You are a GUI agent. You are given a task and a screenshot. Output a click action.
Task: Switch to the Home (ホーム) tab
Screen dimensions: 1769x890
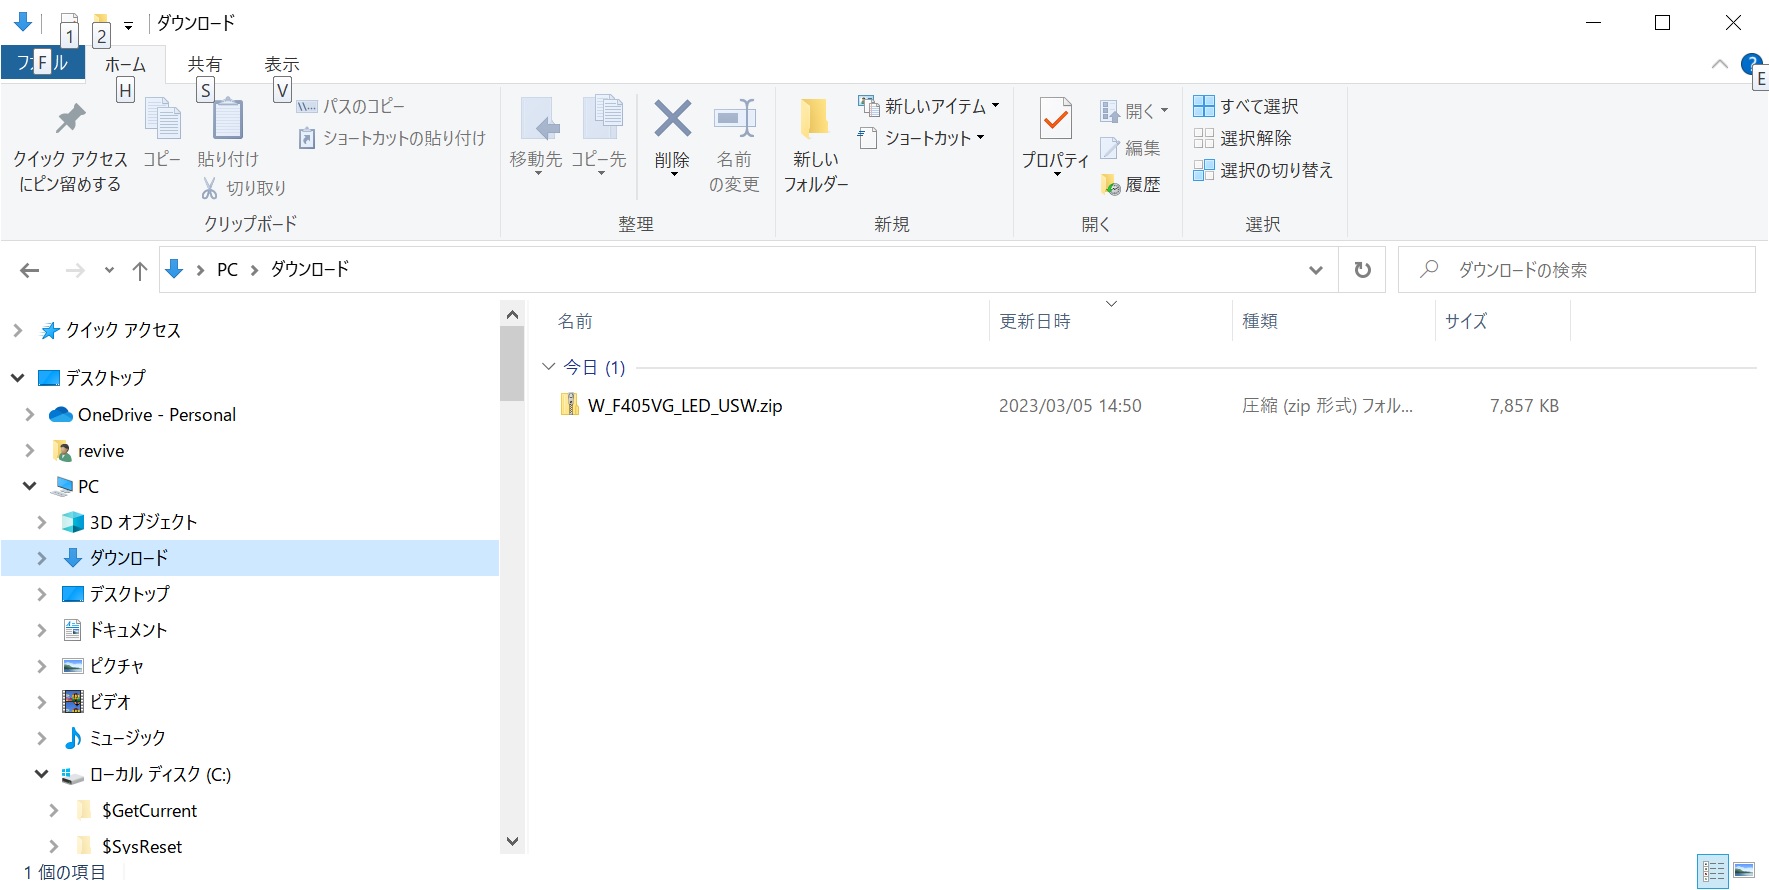point(125,64)
